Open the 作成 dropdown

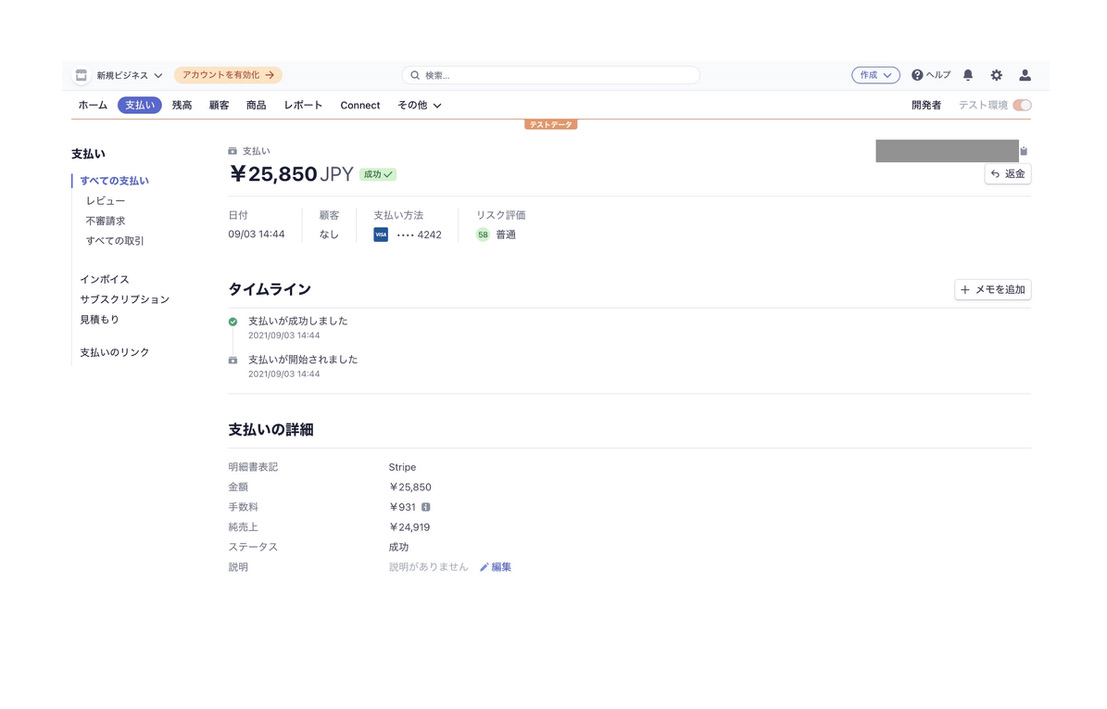click(874, 74)
